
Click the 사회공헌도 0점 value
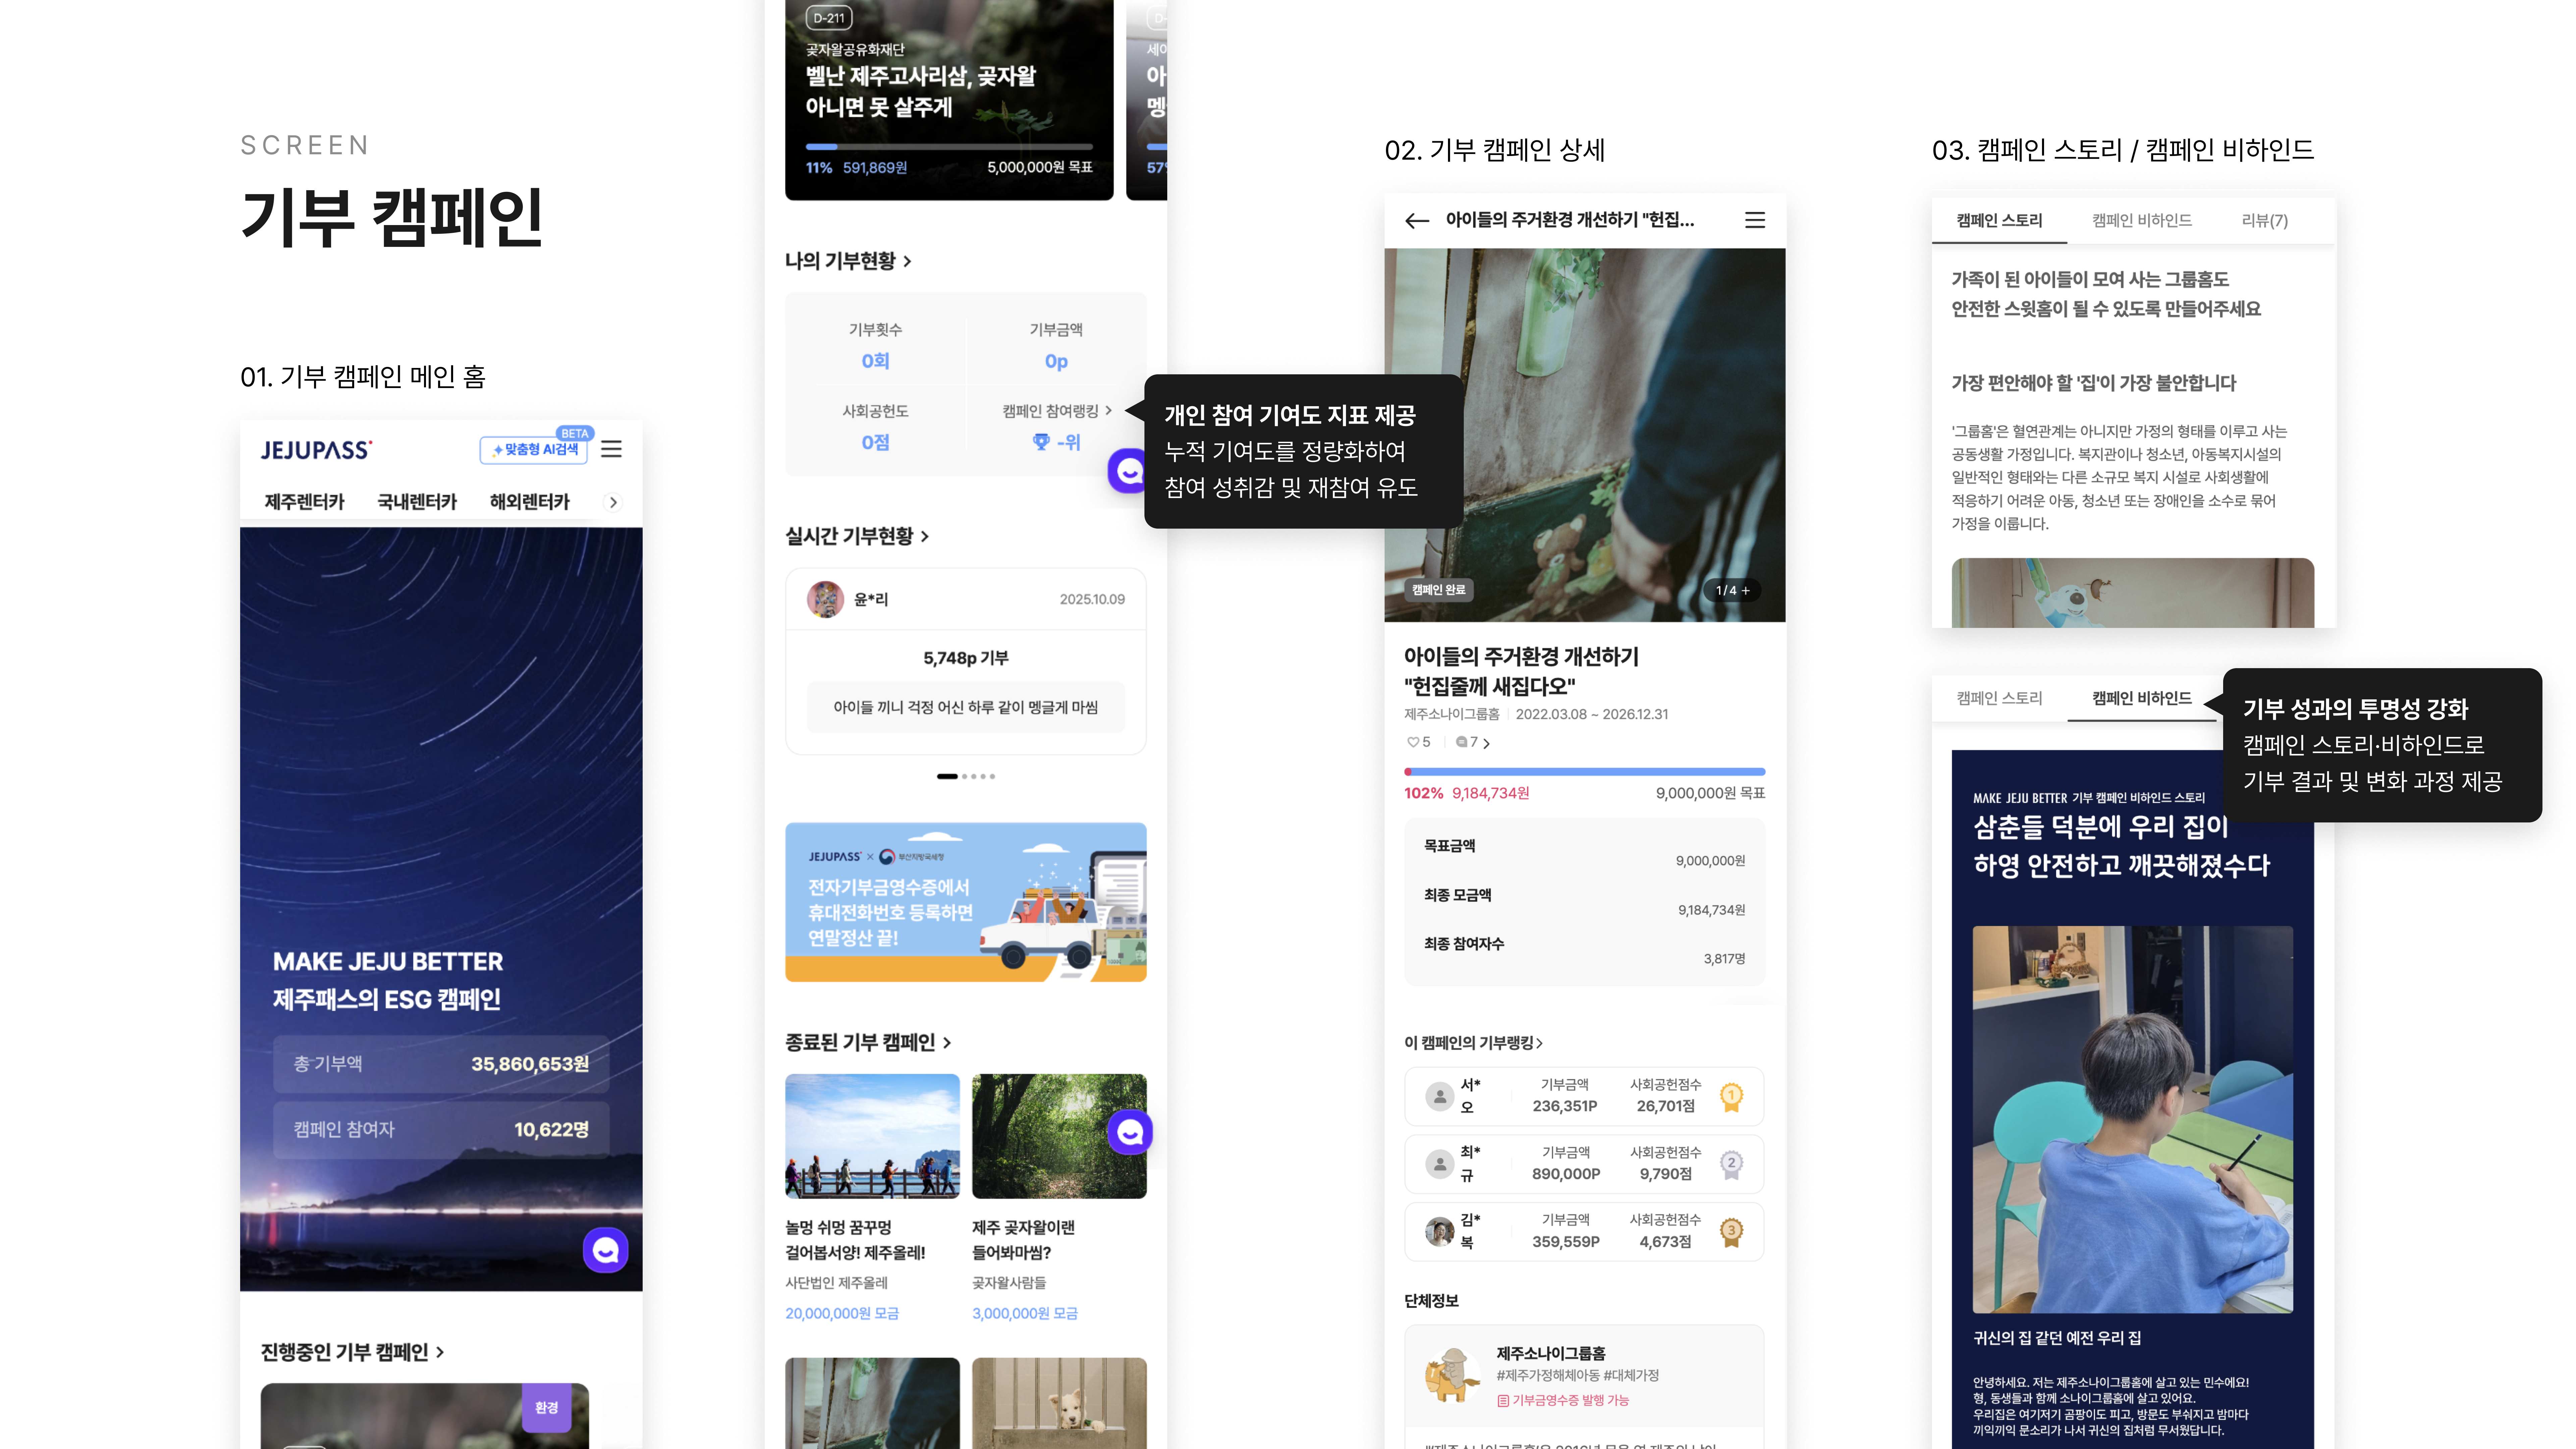point(875,442)
